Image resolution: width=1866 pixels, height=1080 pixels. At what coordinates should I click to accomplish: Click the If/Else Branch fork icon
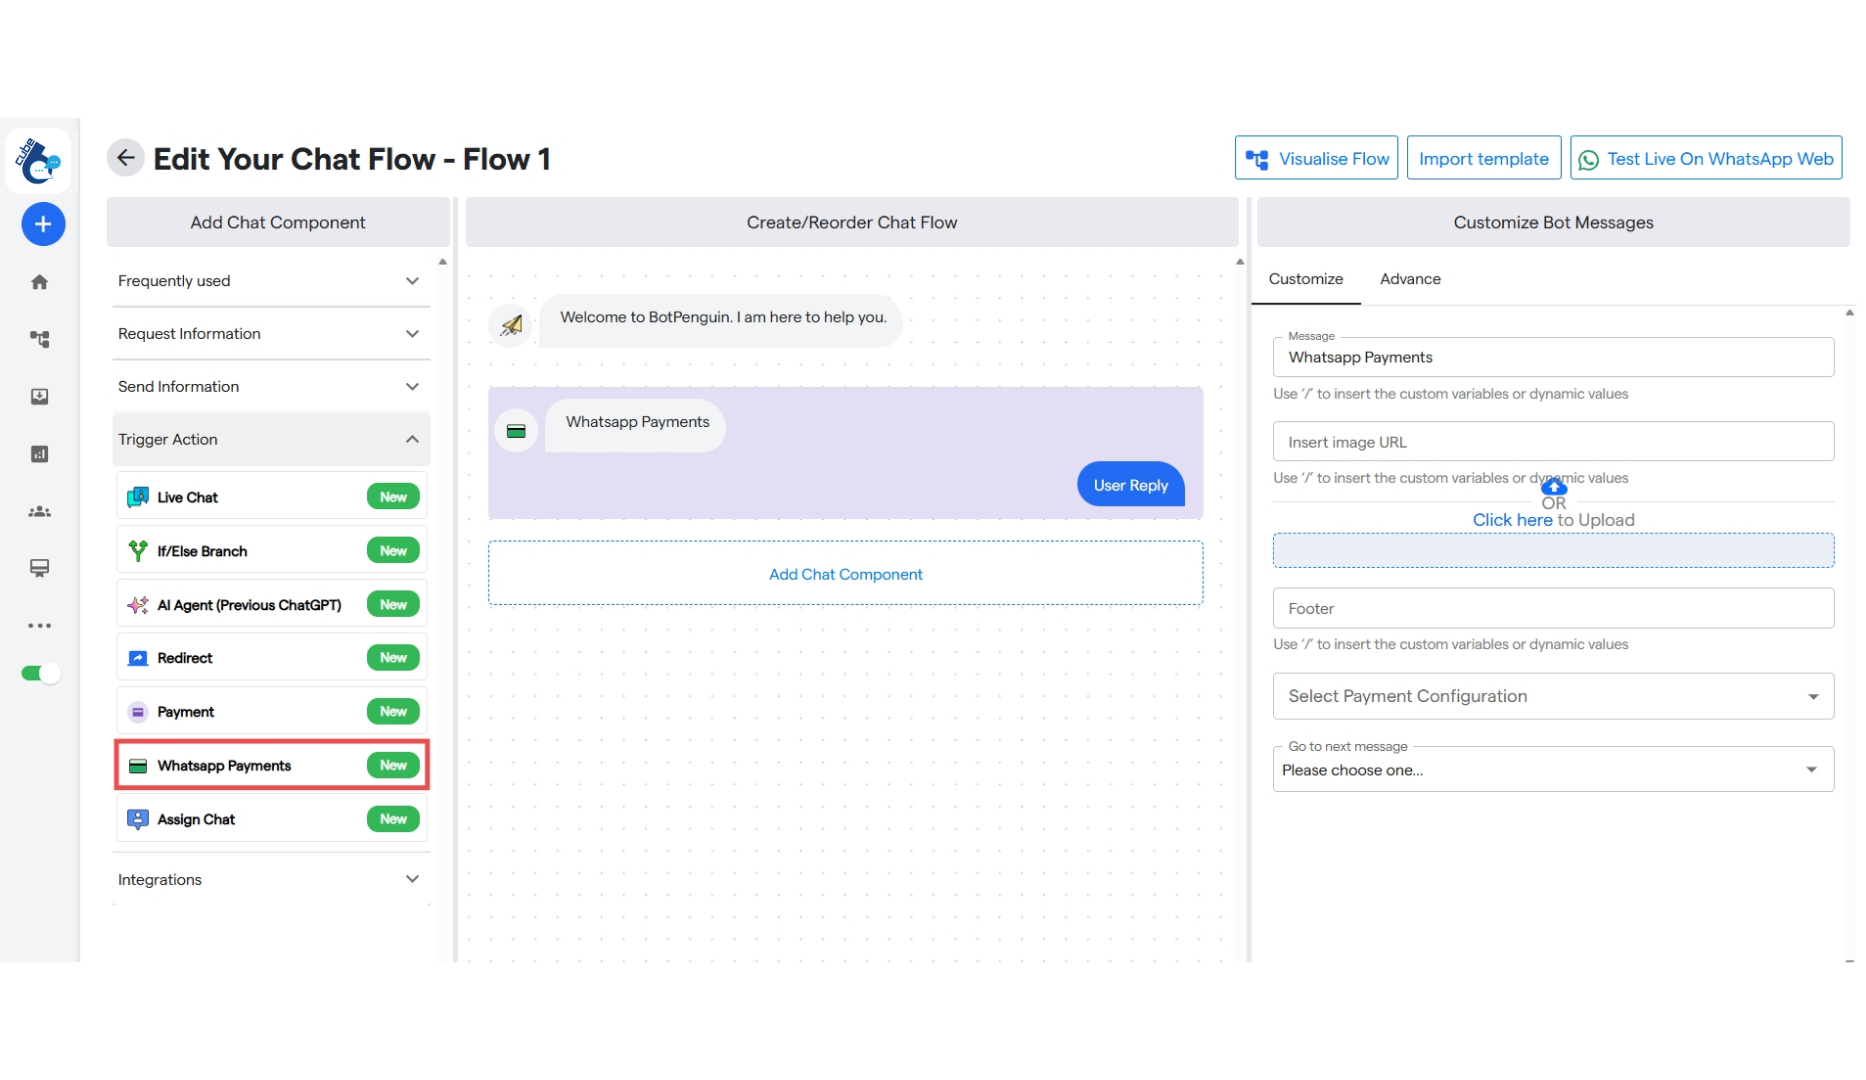pos(138,551)
